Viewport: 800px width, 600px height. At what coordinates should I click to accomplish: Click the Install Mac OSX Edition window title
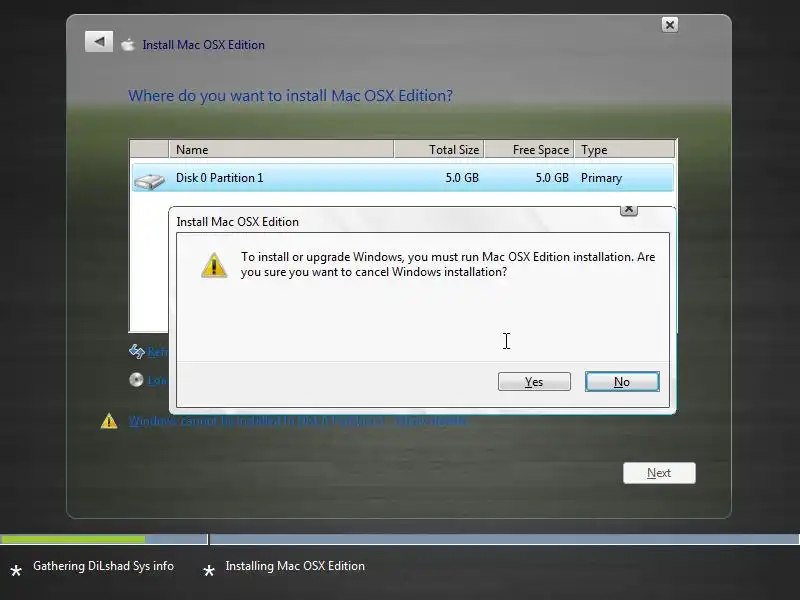pyautogui.click(x=203, y=45)
